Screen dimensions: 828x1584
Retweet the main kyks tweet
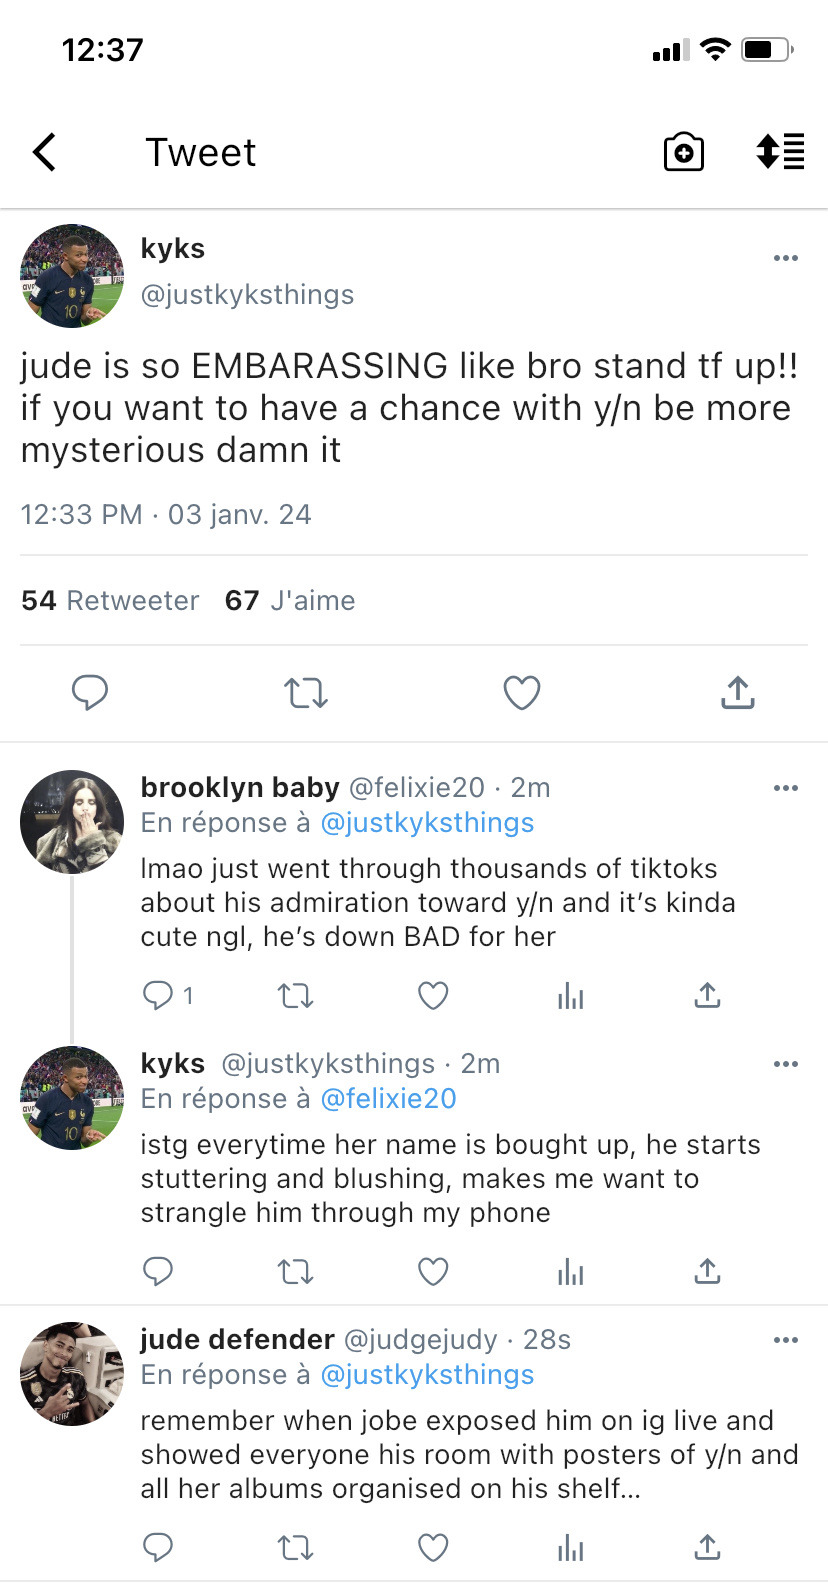point(306,692)
